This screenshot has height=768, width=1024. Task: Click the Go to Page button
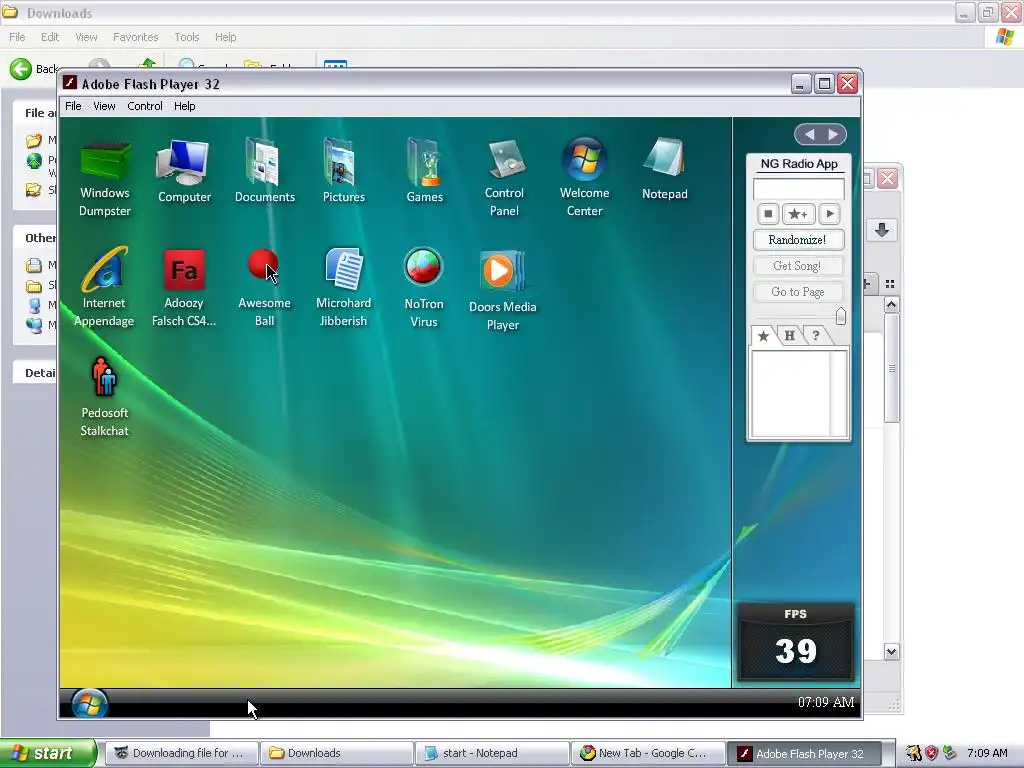coord(798,292)
